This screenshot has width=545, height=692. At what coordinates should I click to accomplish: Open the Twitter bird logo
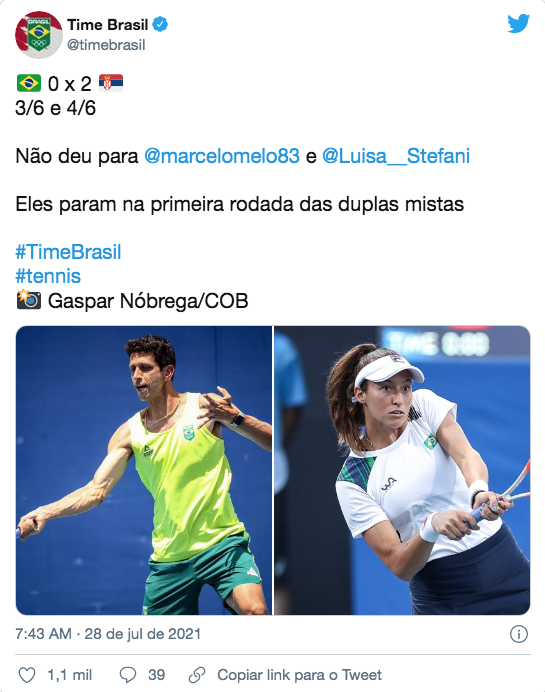coord(518,23)
